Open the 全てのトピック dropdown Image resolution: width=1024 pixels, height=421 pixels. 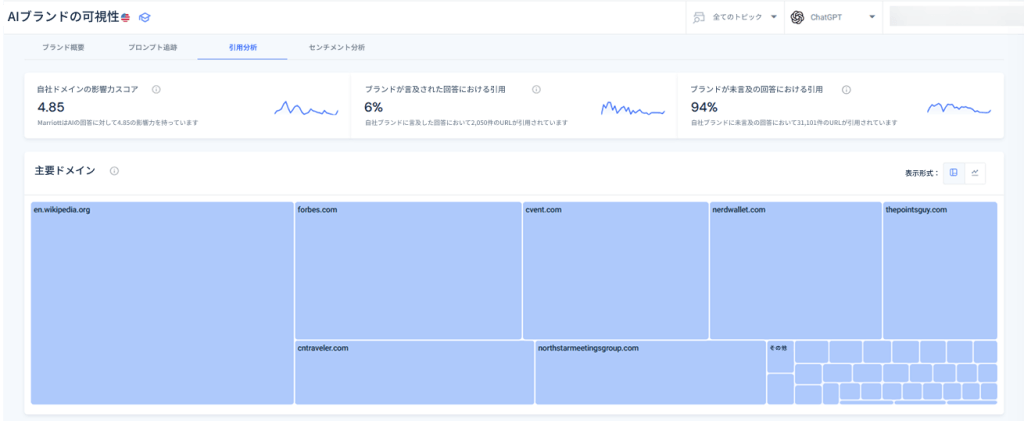point(735,18)
